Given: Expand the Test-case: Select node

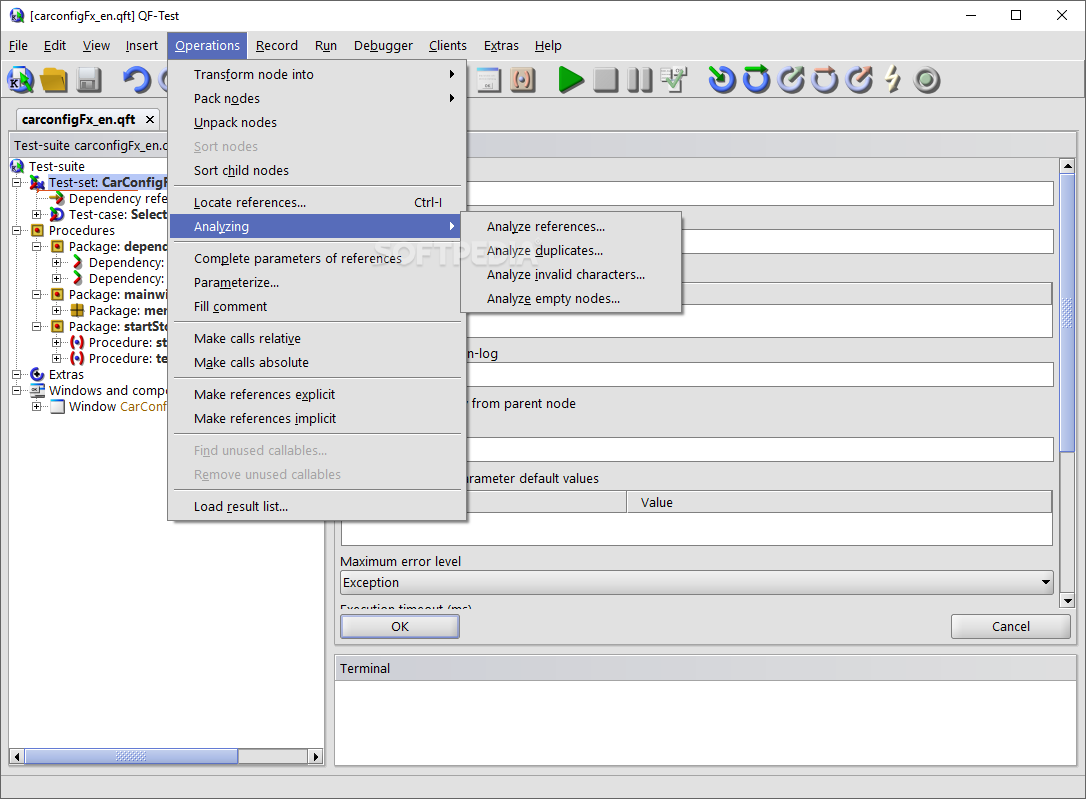Looking at the screenshot, I should pyautogui.click(x=37, y=215).
